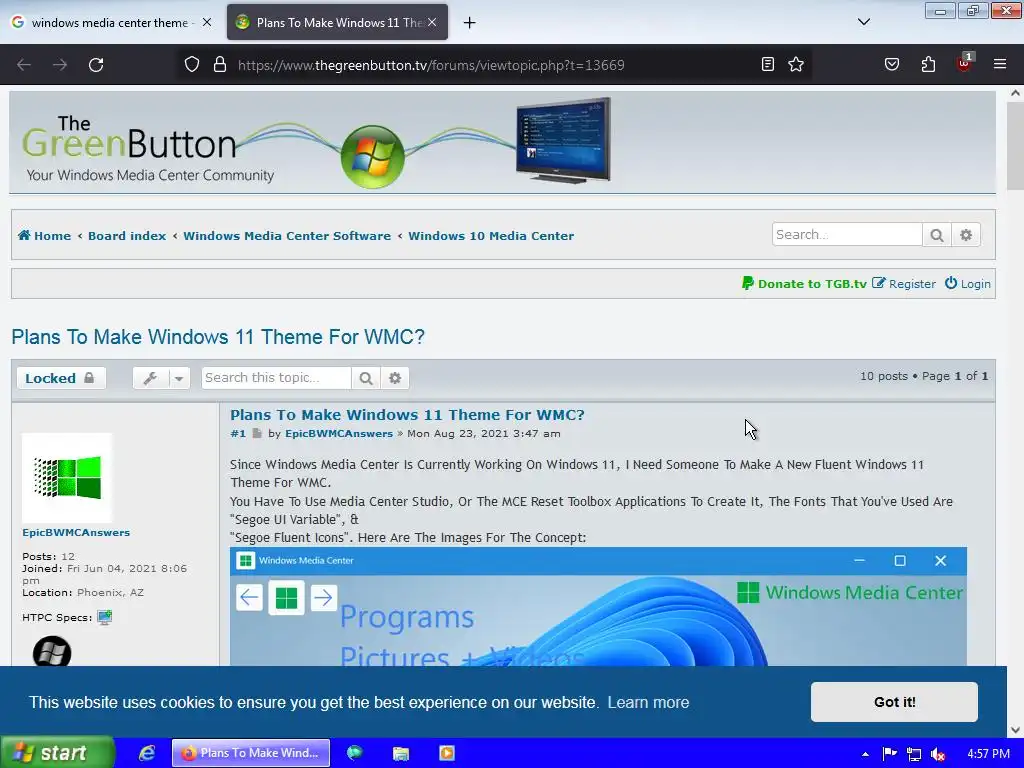The image size is (1024, 768).
Task: Click the site search magnifier button
Action: coord(936,234)
